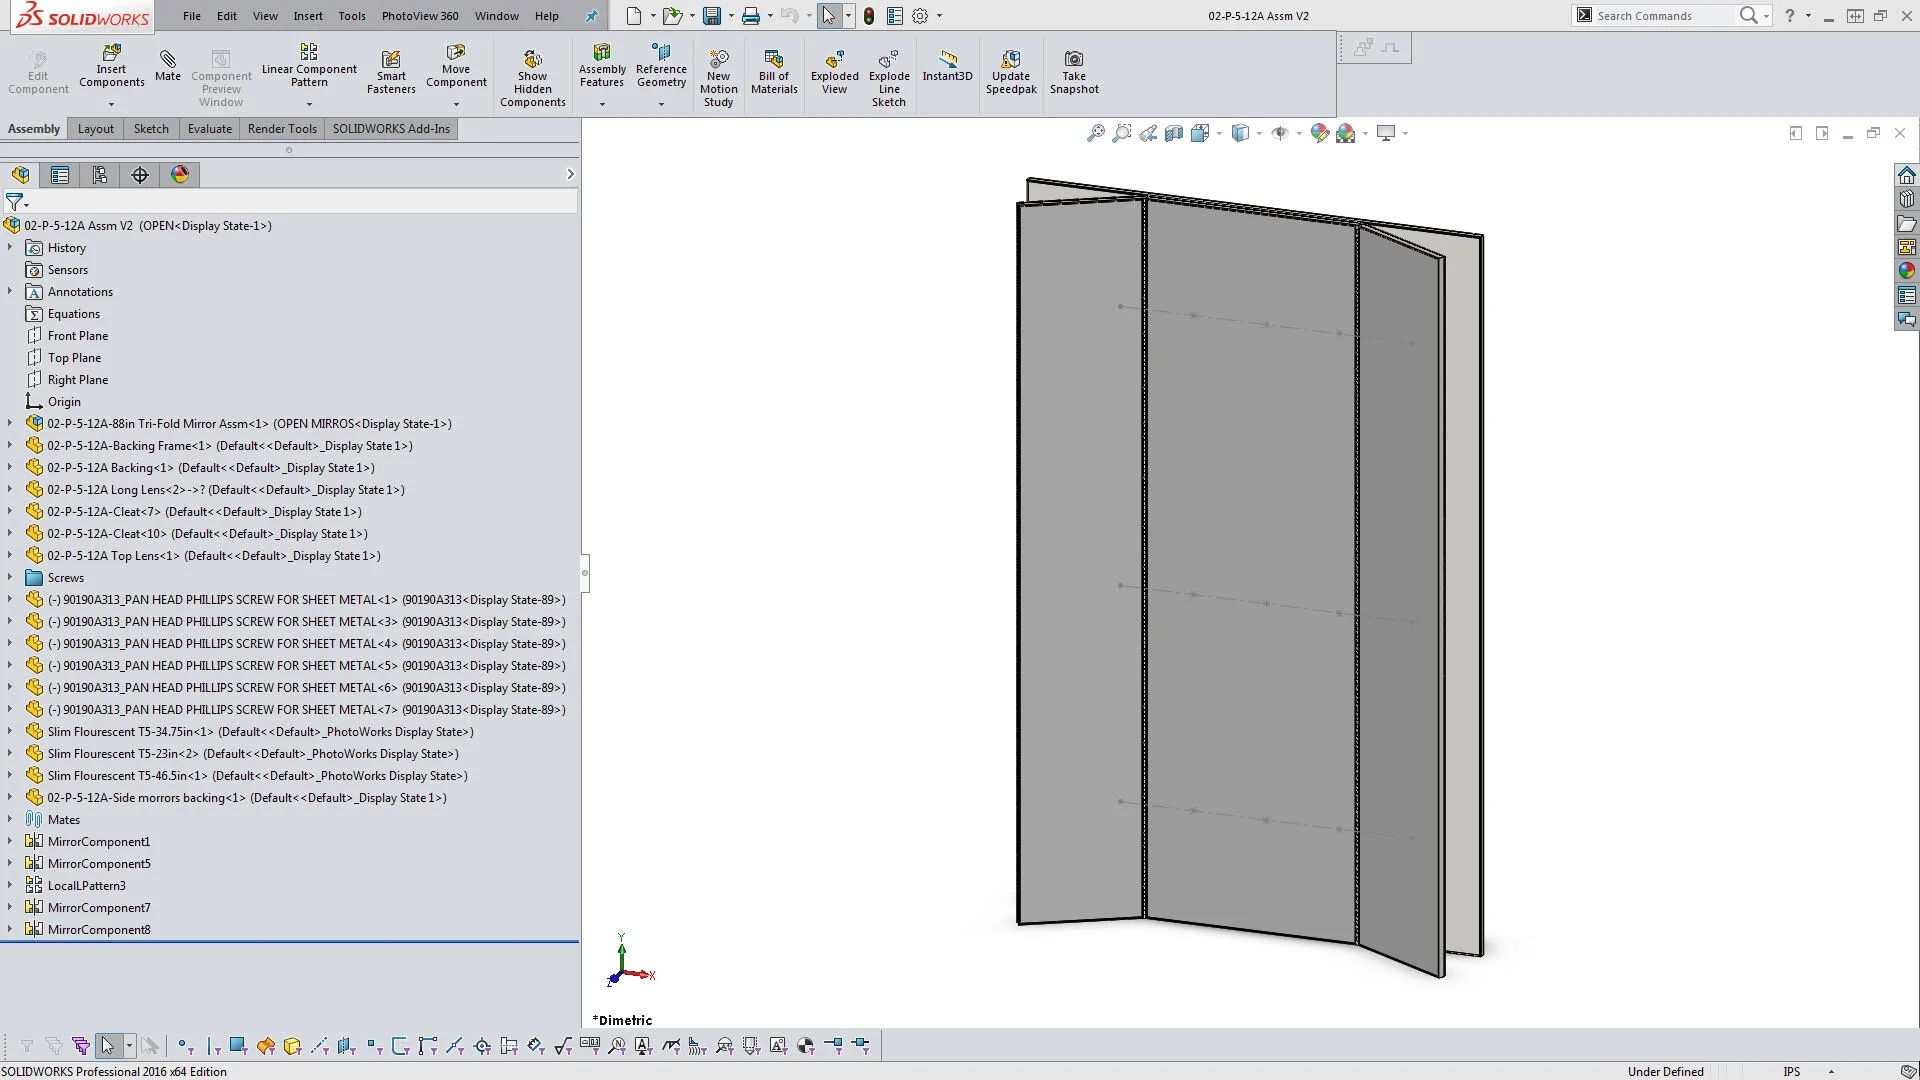Open the ConfigurationManager tab icon
The image size is (1920, 1080).
pos(99,175)
